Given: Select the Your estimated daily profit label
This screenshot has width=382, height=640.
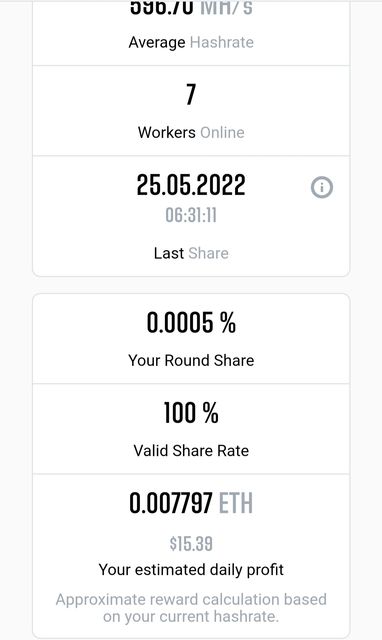Looking at the screenshot, I should (191, 569).
